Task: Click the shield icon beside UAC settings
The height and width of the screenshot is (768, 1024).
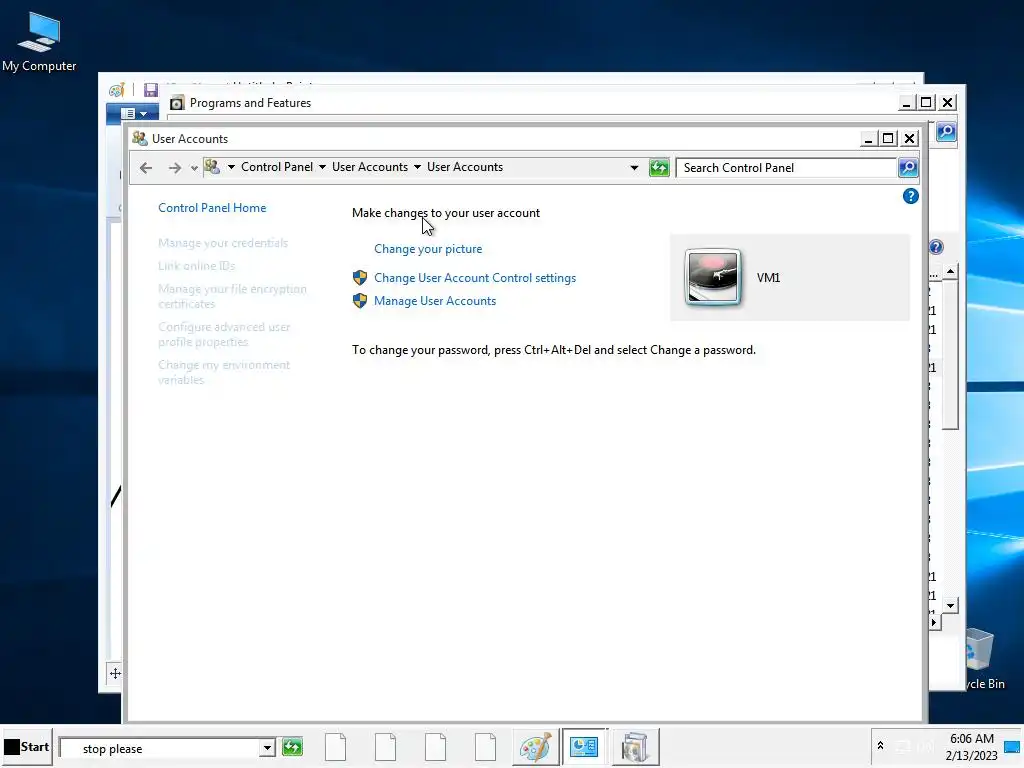Action: pos(360,278)
